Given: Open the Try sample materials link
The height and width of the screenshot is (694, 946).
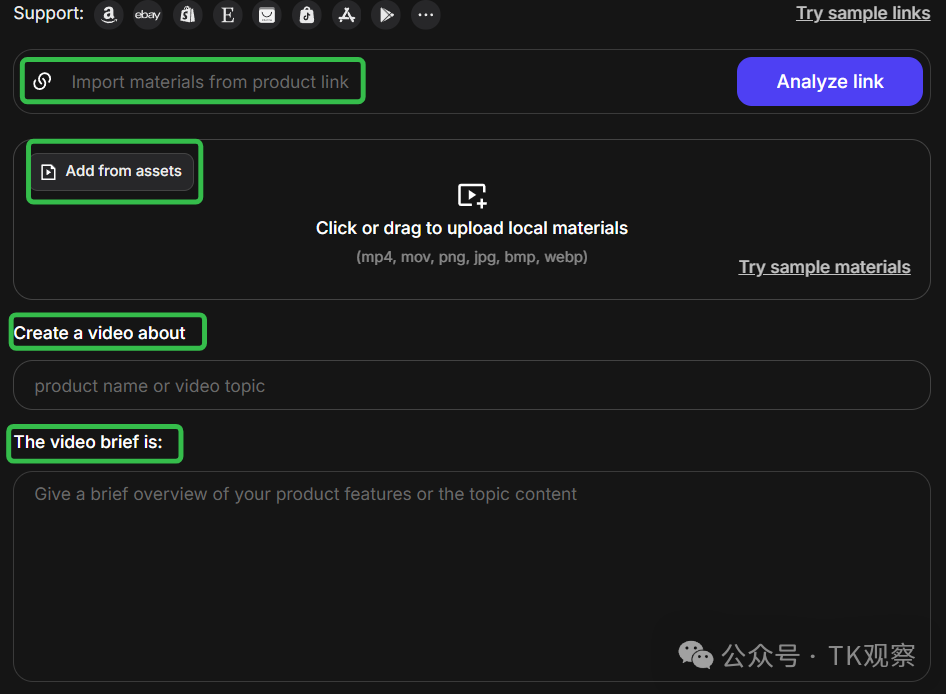Looking at the screenshot, I should [x=824, y=267].
